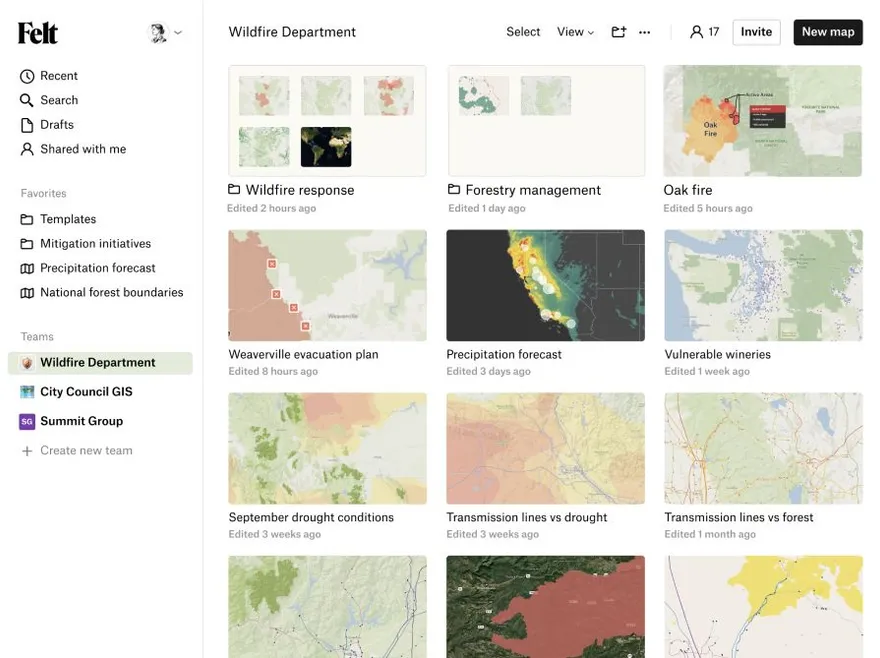
Task: Open the user avatar profile menu
Action: point(158,33)
